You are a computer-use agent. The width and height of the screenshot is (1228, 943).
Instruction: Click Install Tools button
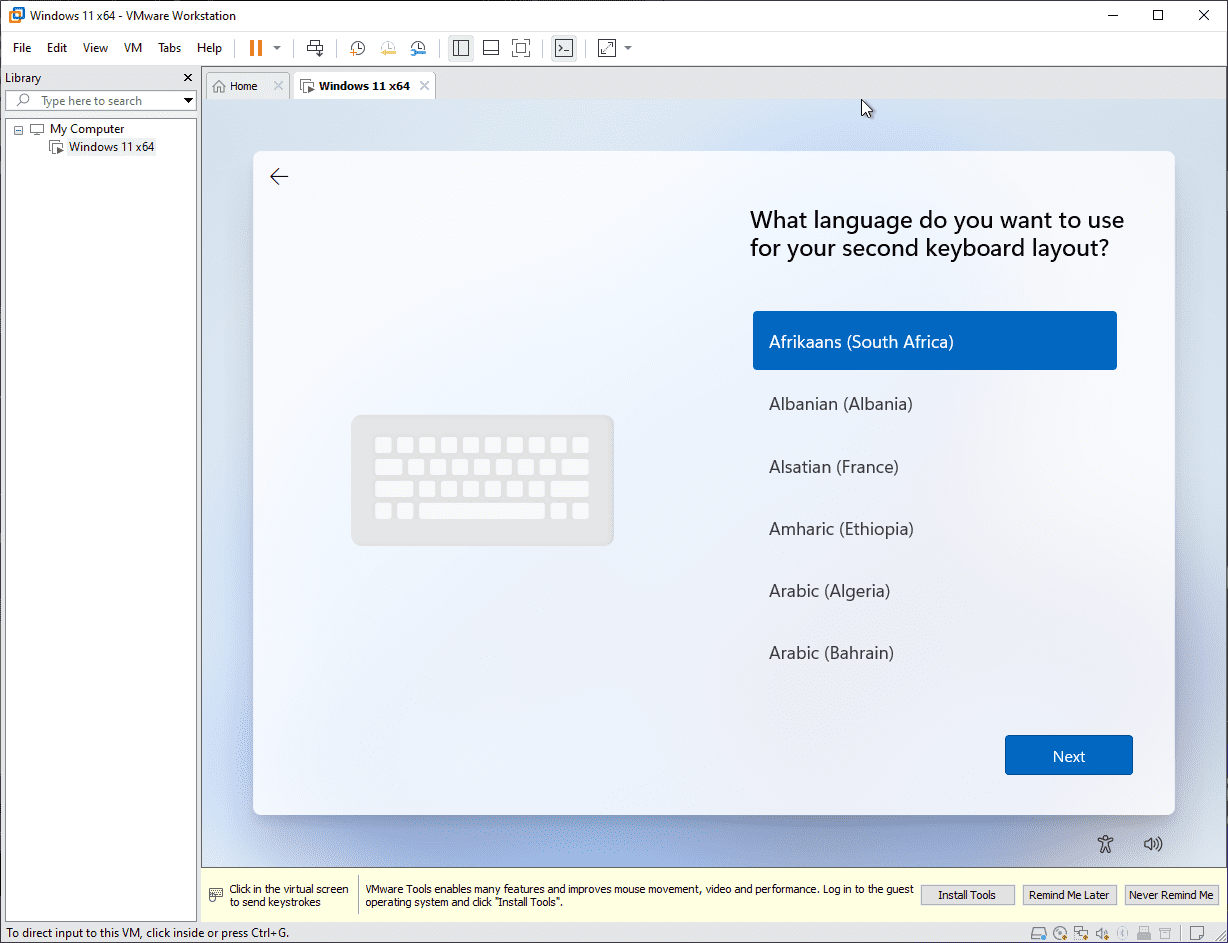click(x=967, y=895)
